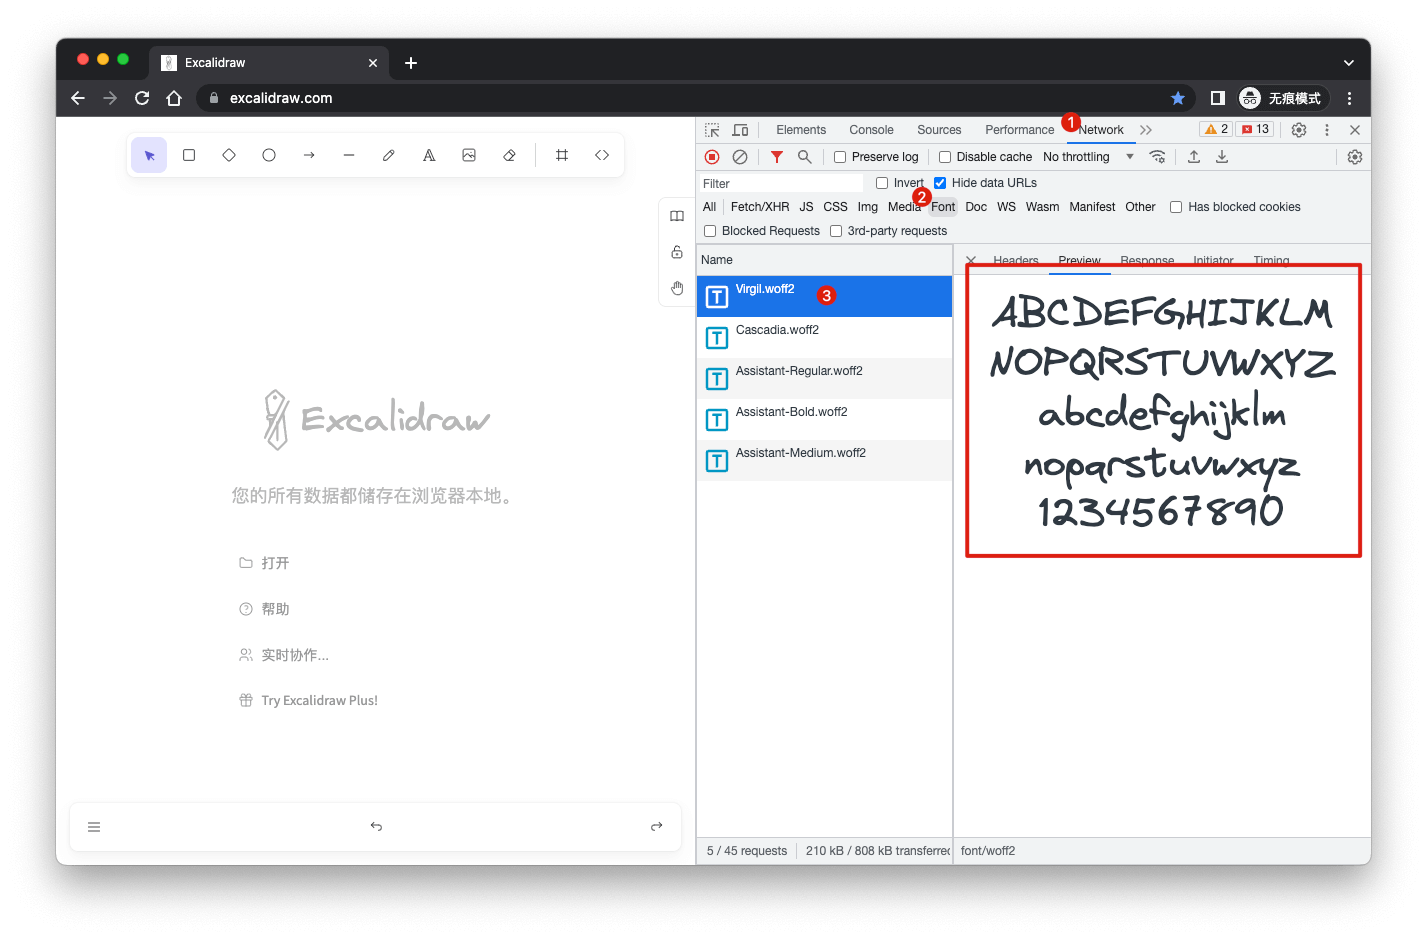This screenshot has height=939, width=1427.
Task: Stop recording the network log
Action: click(712, 157)
